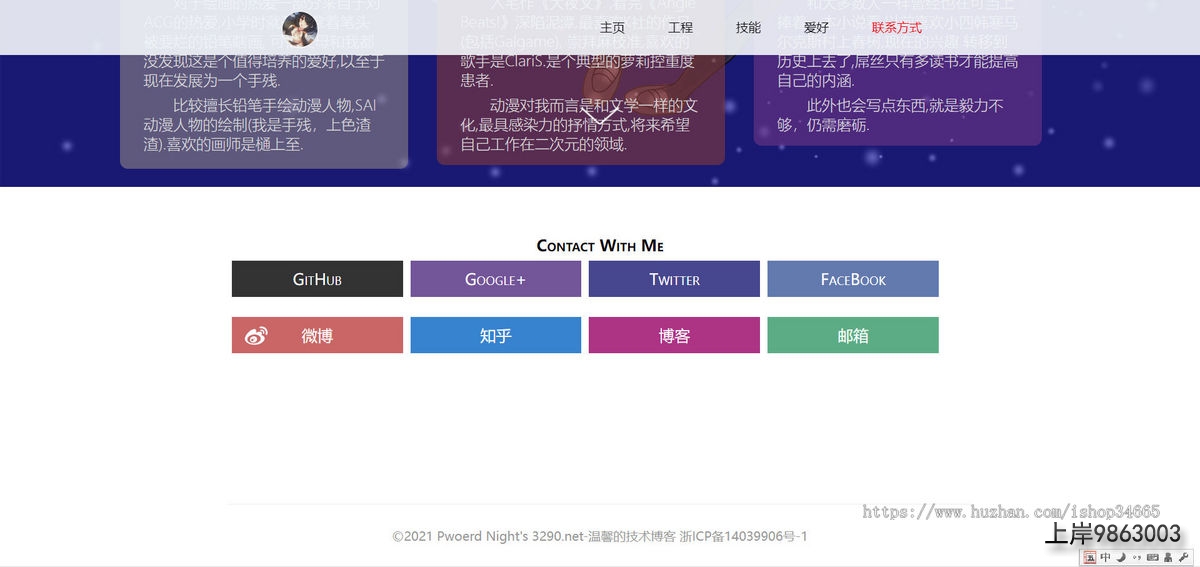1200x567 pixels.
Task: Click the green 邮箱 button
Action: pos(853,336)
